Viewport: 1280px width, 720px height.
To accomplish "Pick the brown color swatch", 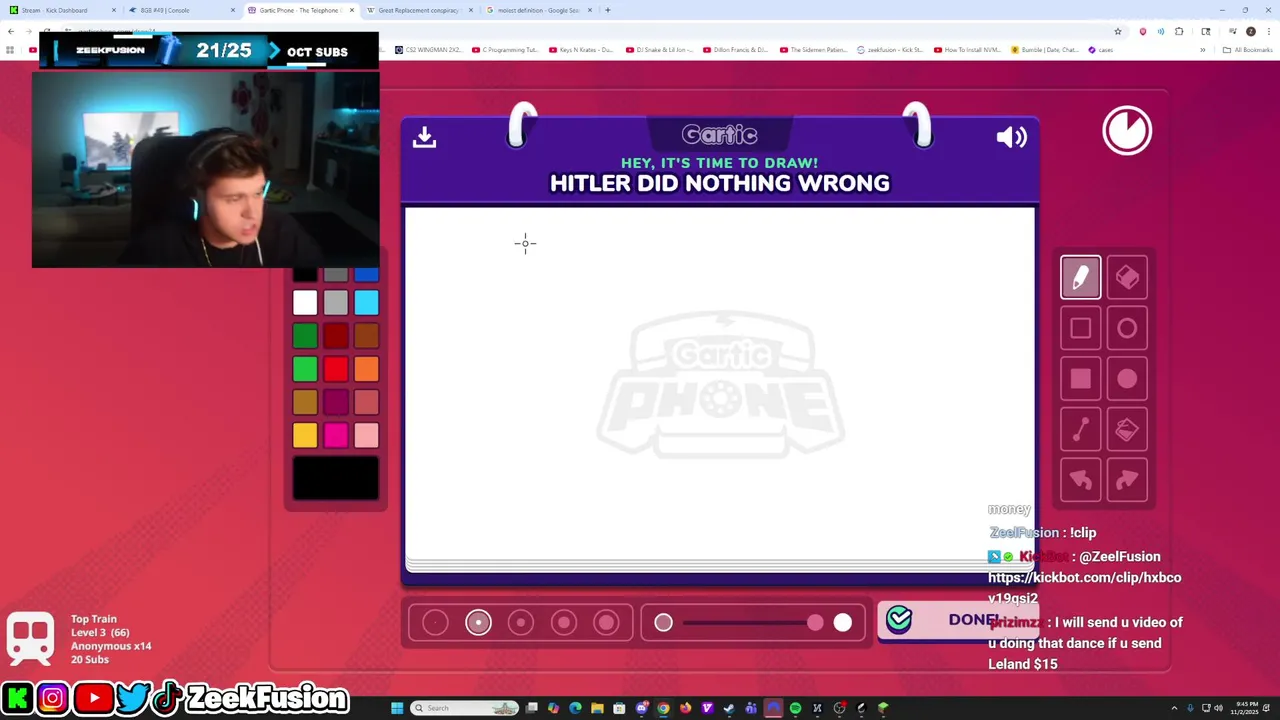I will click(366, 336).
